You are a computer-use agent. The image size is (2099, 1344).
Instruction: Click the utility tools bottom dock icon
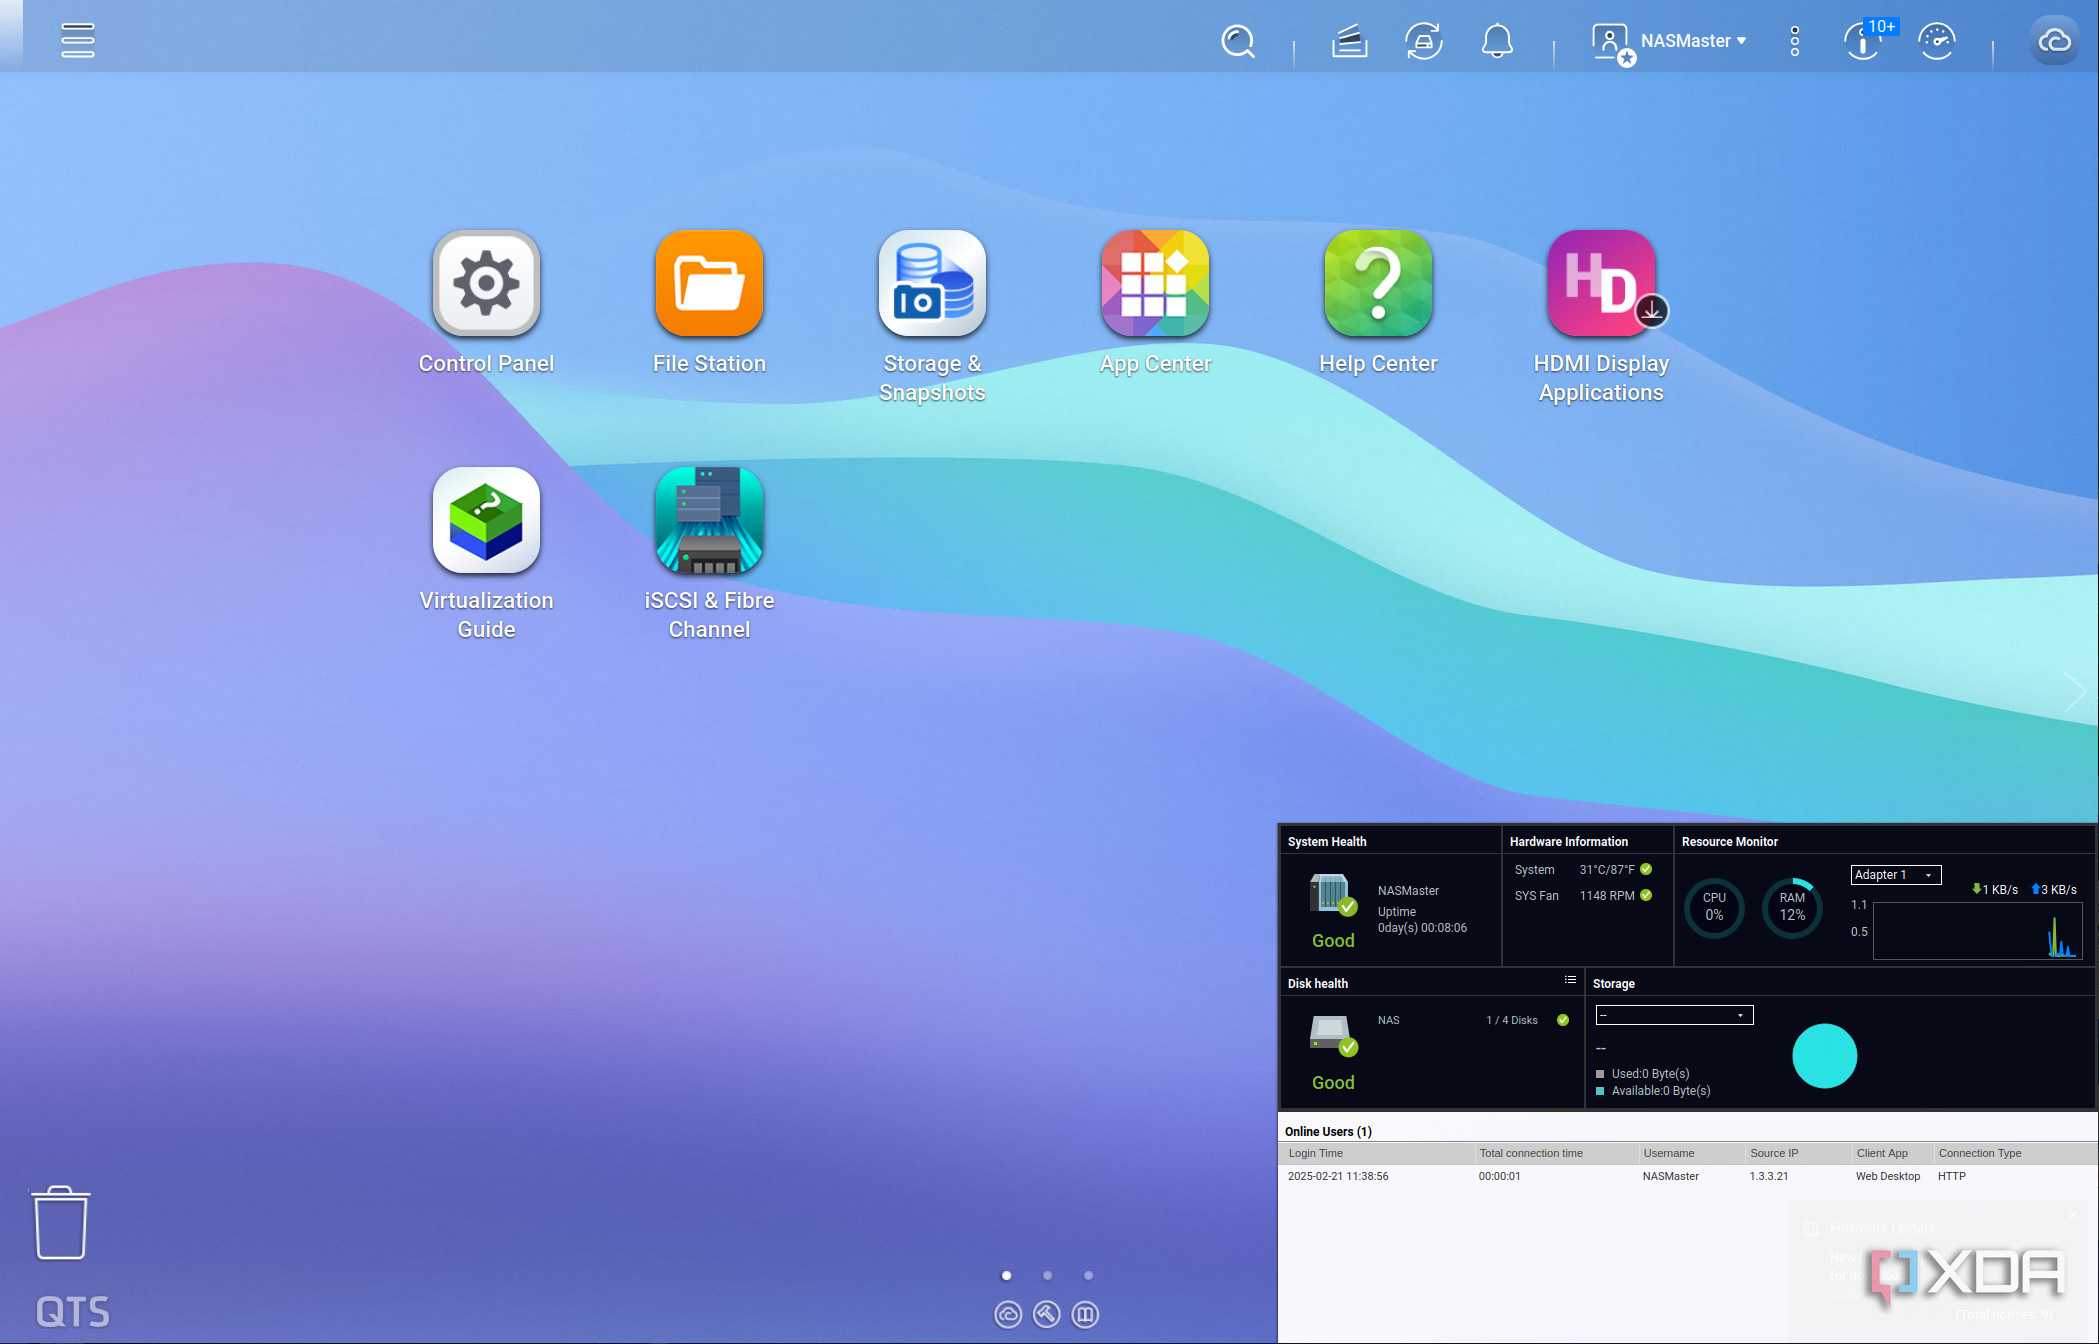click(1046, 1314)
